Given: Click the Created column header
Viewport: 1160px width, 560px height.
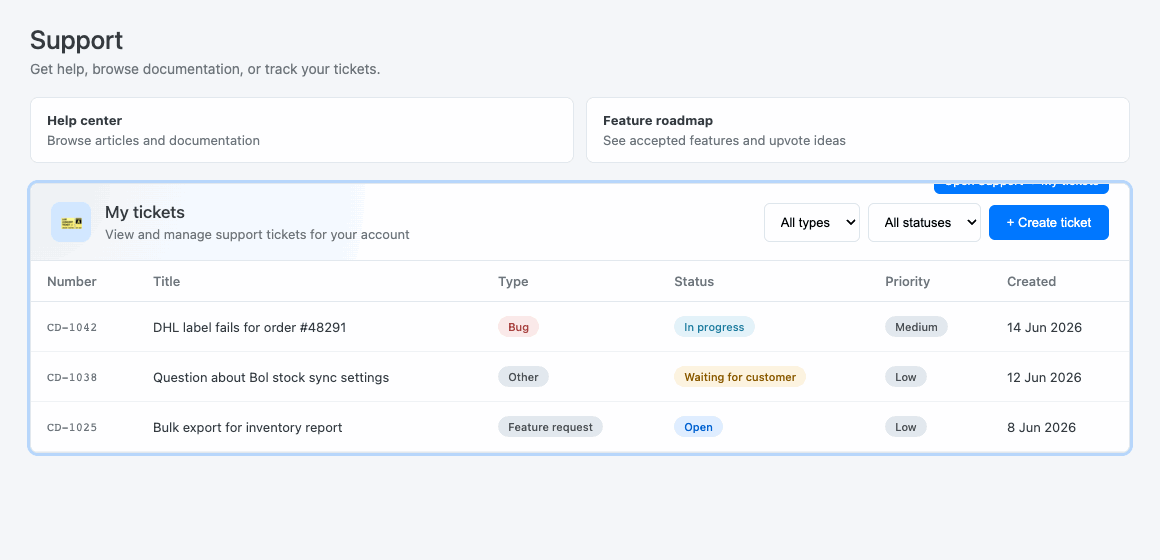Looking at the screenshot, I should 1031,281.
